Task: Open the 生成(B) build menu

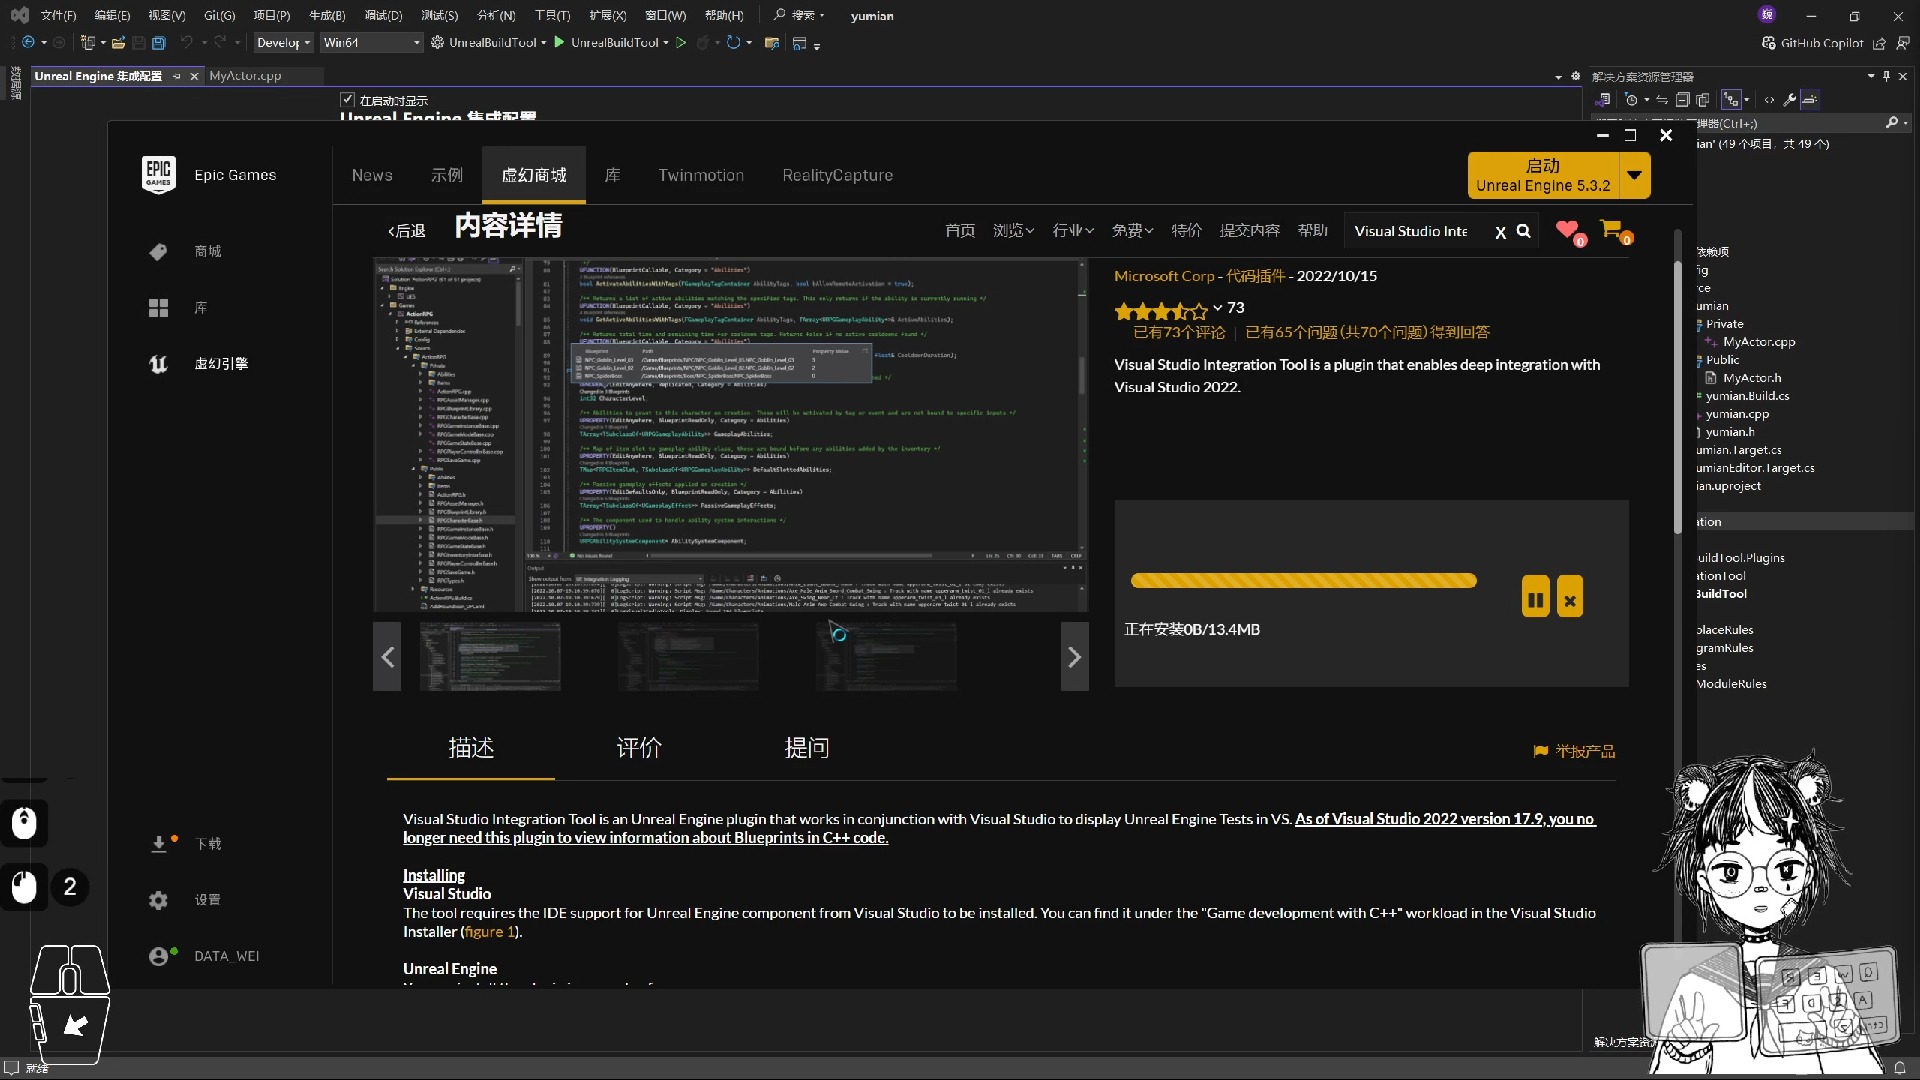Action: 327,15
